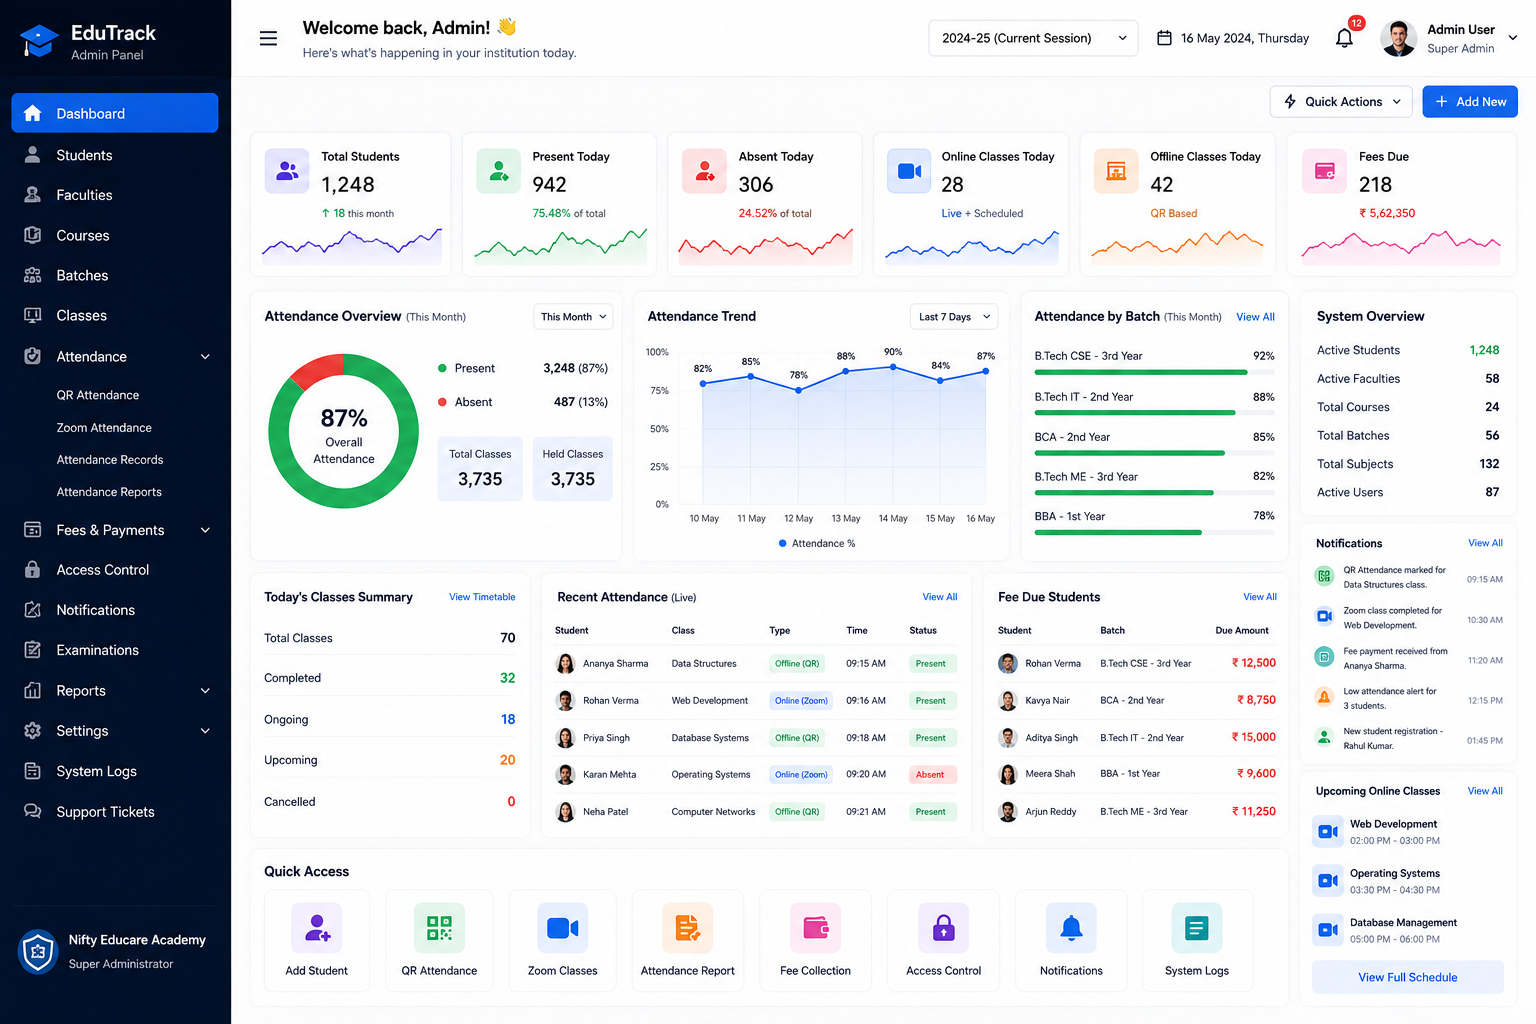The width and height of the screenshot is (1536, 1024).
Task: Open the Last 7 Days dropdown
Action: tap(954, 317)
